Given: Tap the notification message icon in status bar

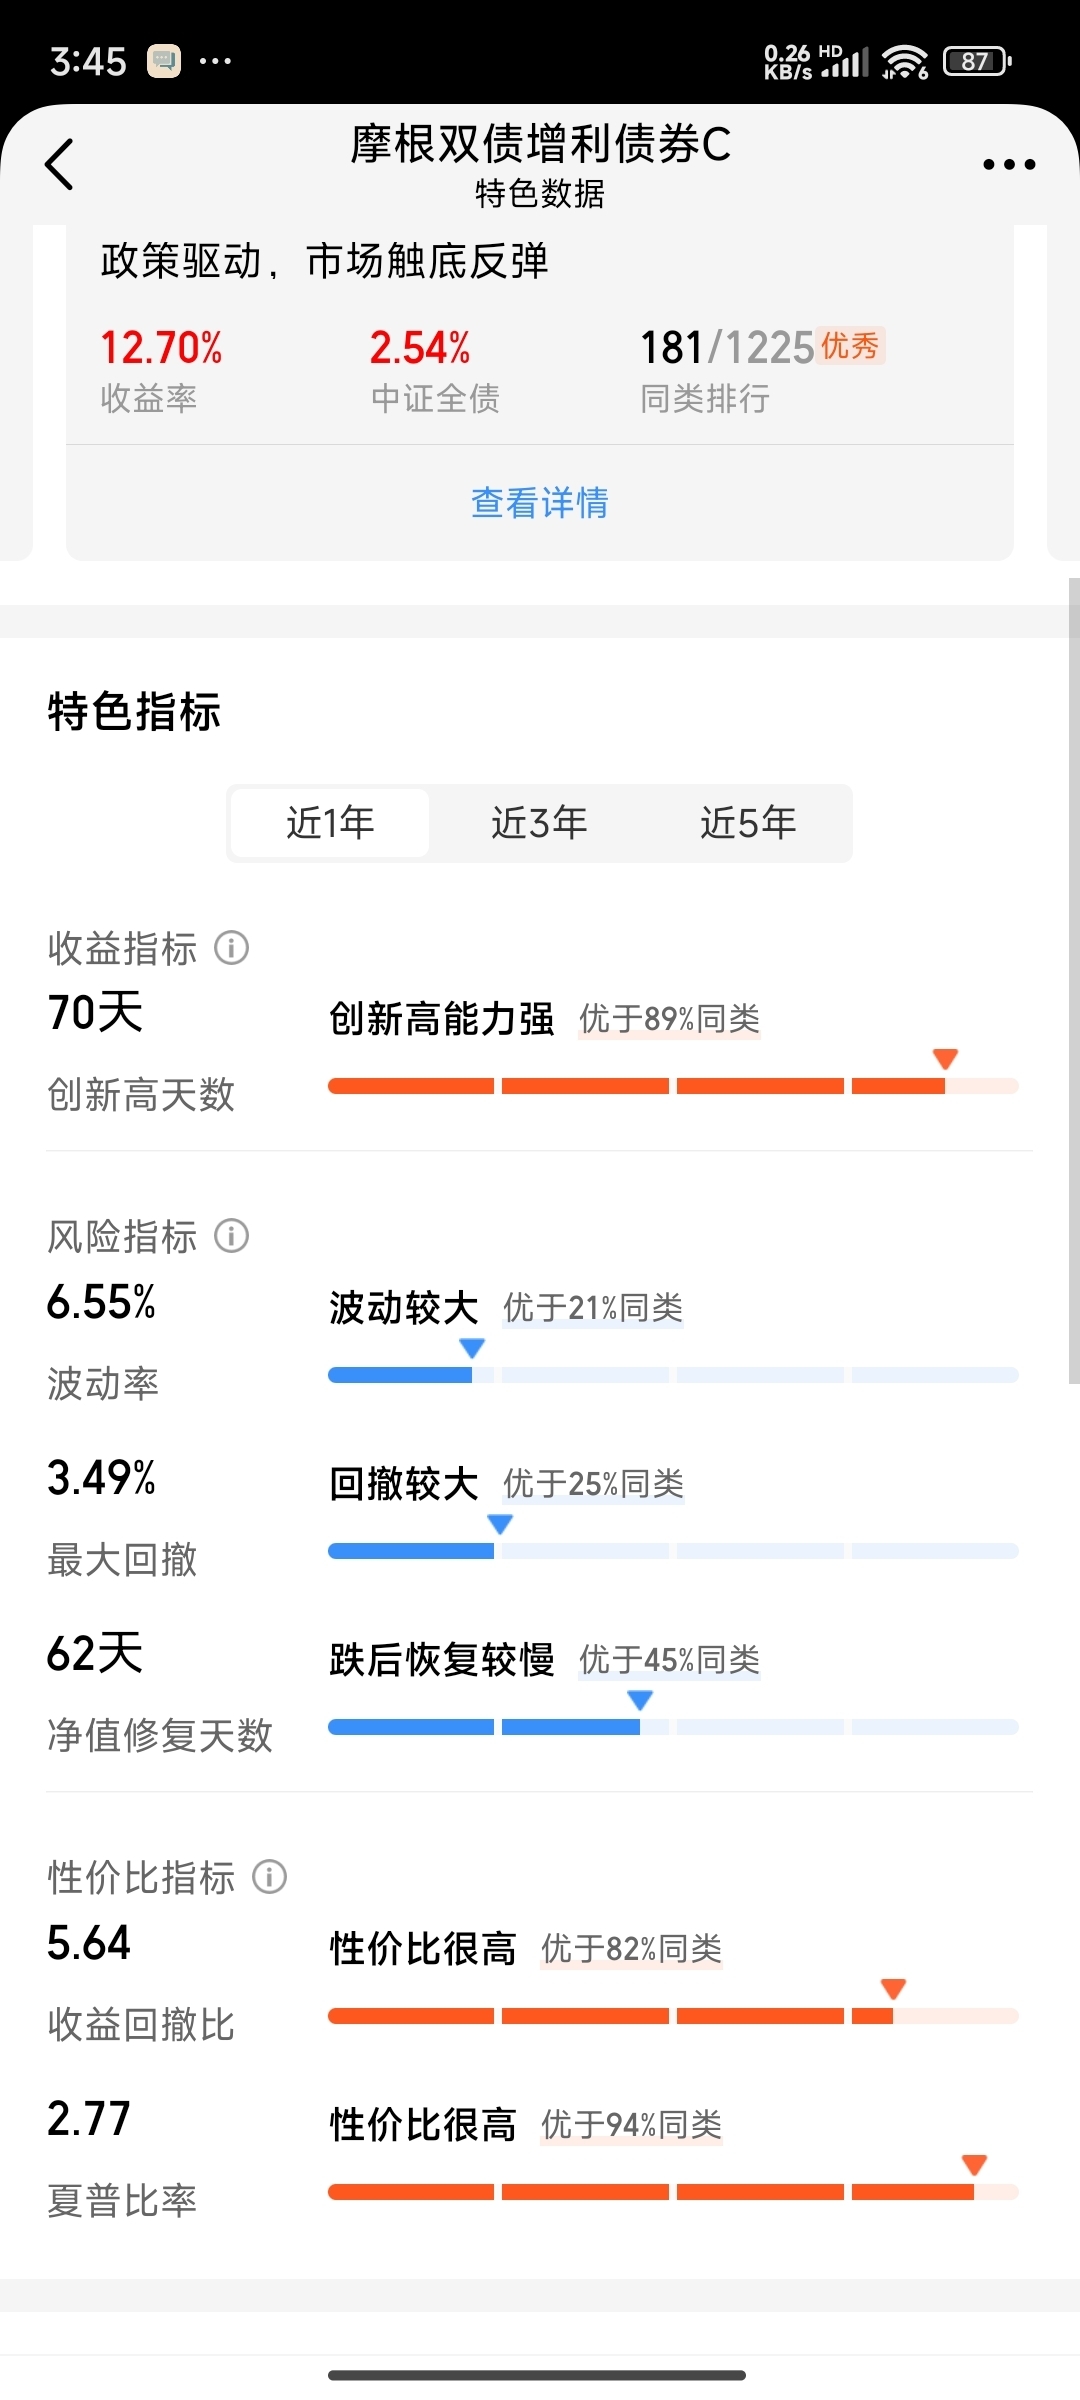Looking at the screenshot, I should [x=164, y=61].
